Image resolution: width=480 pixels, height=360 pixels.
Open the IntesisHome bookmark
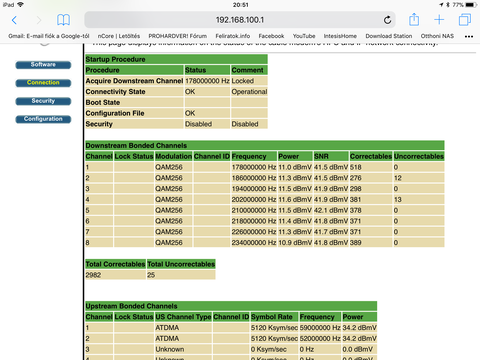(x=340, y=36)
